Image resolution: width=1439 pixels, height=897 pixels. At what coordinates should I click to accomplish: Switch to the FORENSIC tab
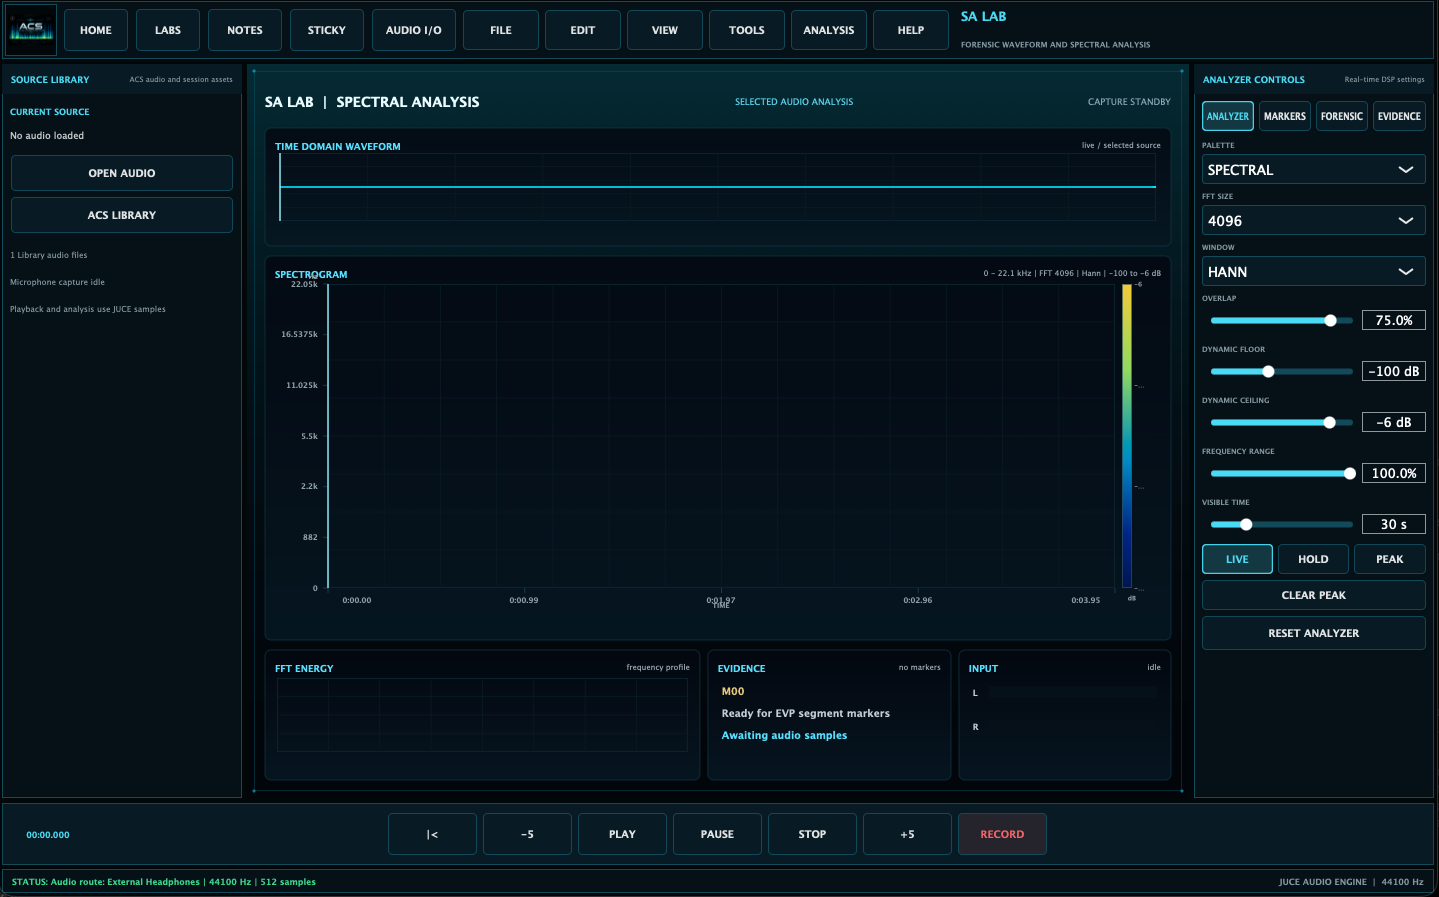(x=1342, y=116)
